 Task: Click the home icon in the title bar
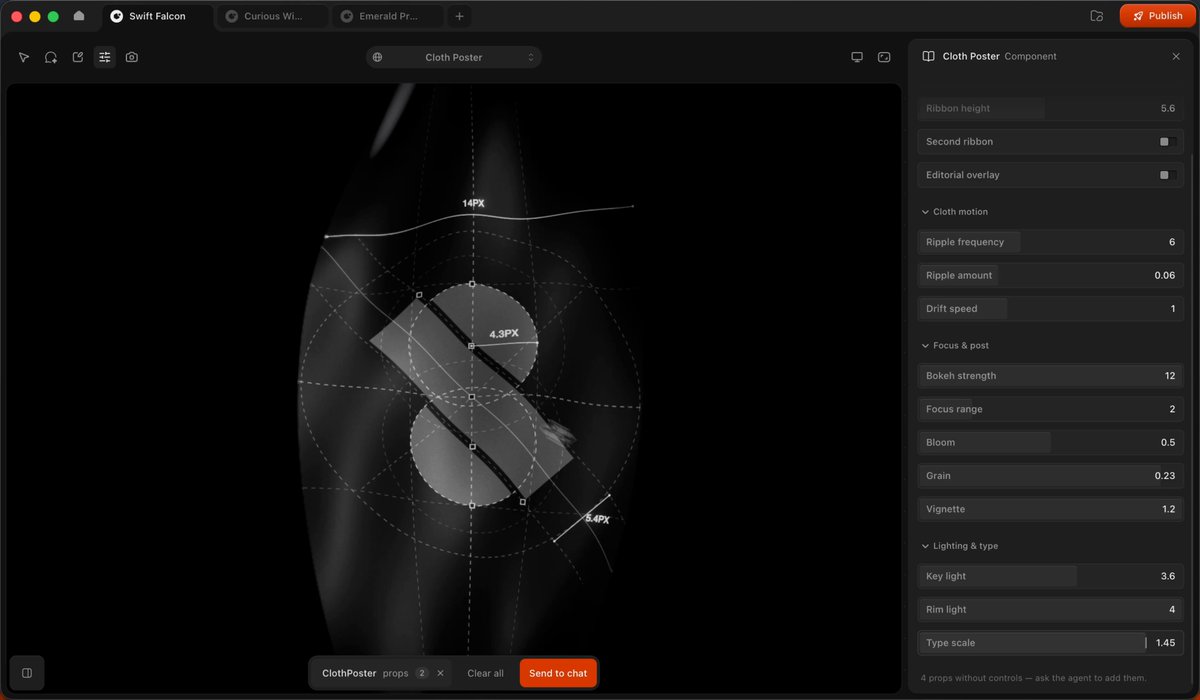point(79,16)
